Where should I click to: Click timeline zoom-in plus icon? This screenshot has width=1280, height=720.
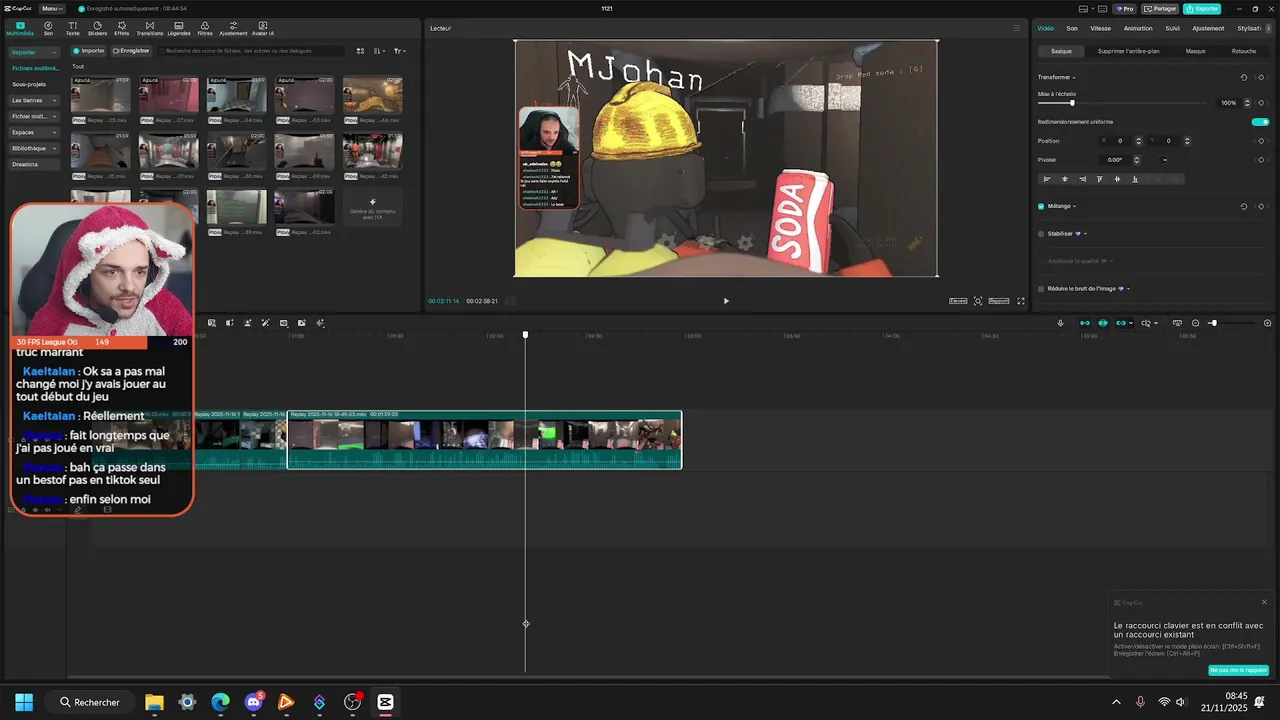click(1268, 323)
